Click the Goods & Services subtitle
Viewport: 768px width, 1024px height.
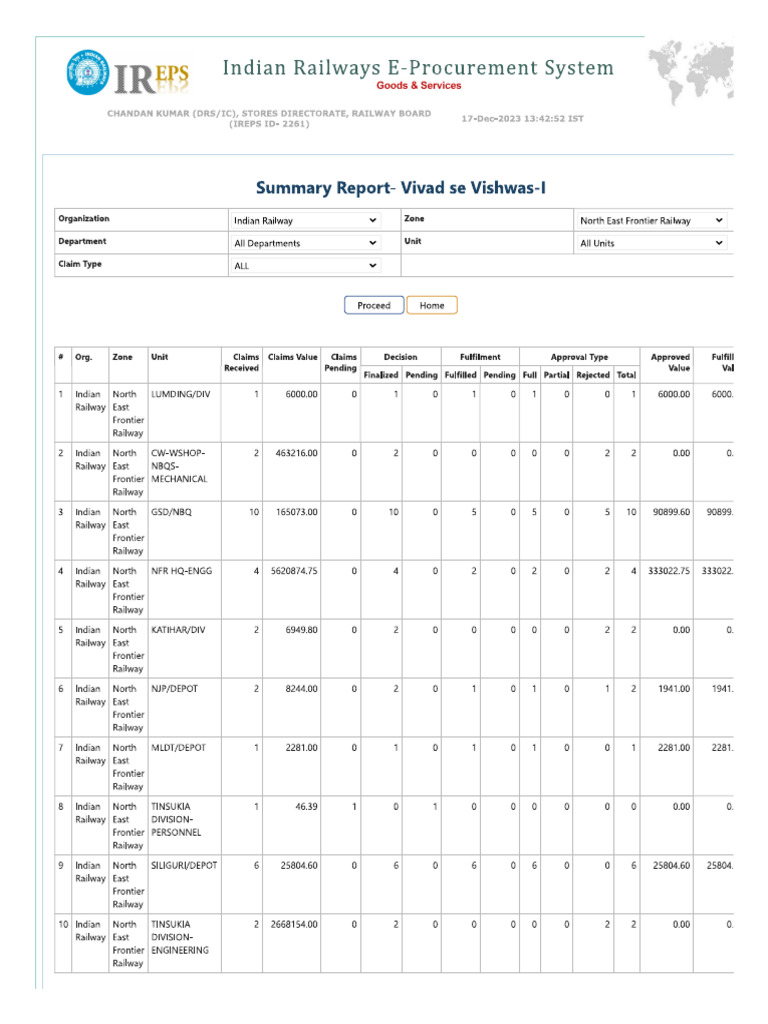(x=419, y=86)
